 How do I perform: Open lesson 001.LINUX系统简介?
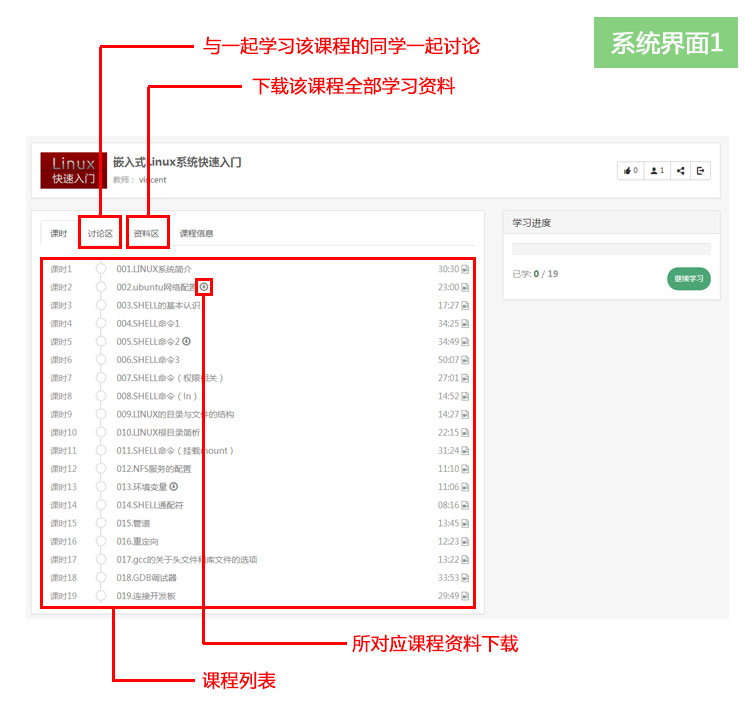click(x=154, y=269)
